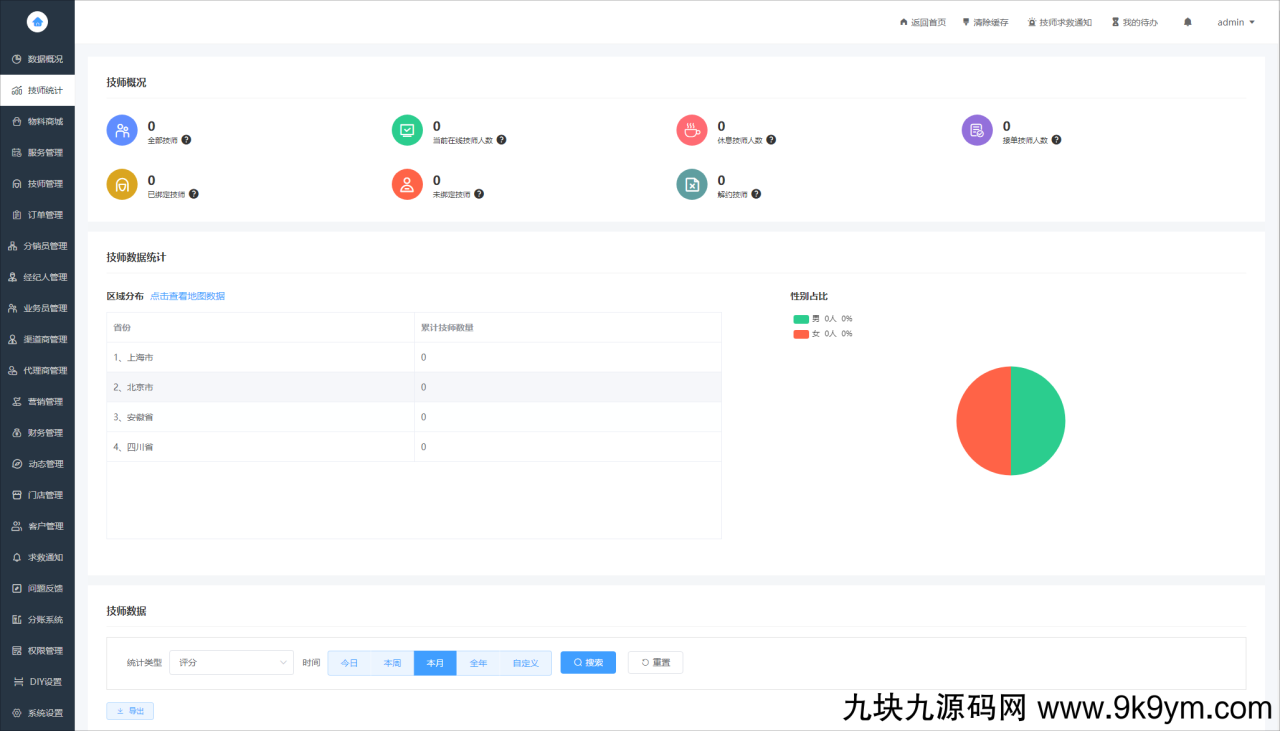Click the orange 未绑定技师 person icon
The height and width of the screenshot is (731, 1280).
[407, 184]
